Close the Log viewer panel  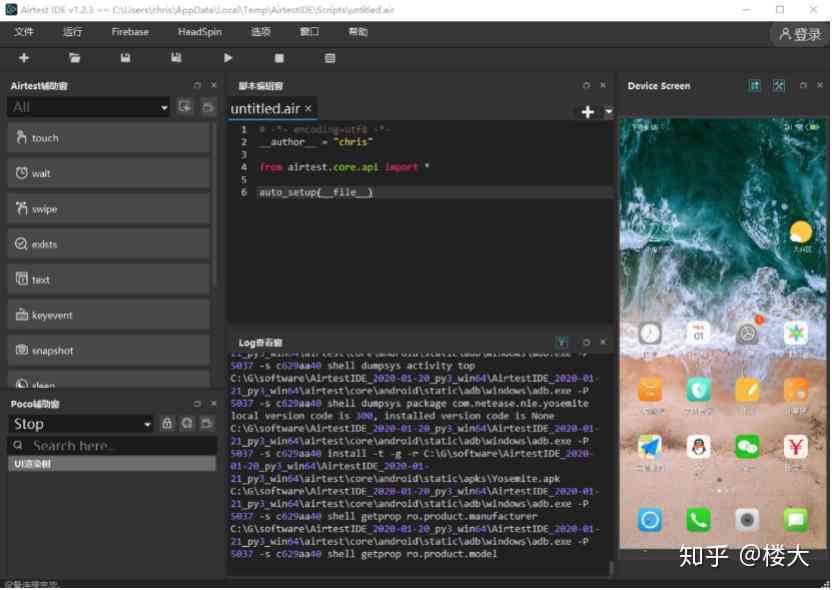tap(603, 342)
